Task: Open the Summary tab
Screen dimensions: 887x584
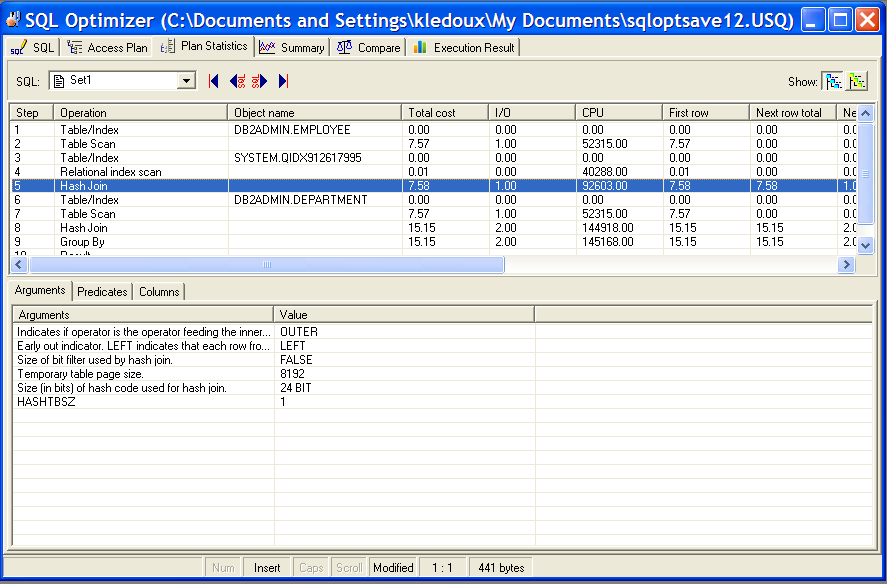Action: click(x=292, y=47)
